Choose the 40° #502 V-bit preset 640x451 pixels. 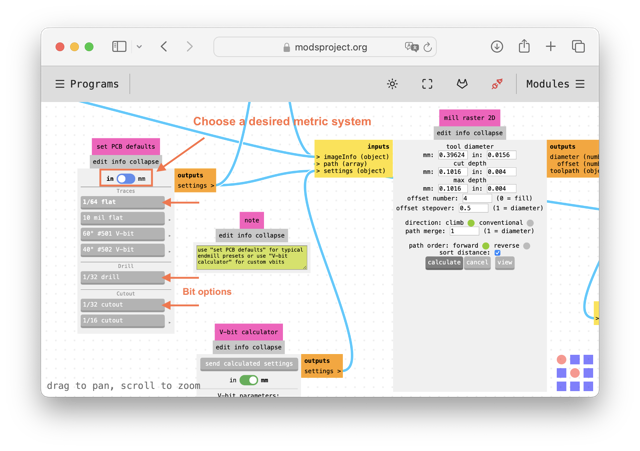coord(122,250)
